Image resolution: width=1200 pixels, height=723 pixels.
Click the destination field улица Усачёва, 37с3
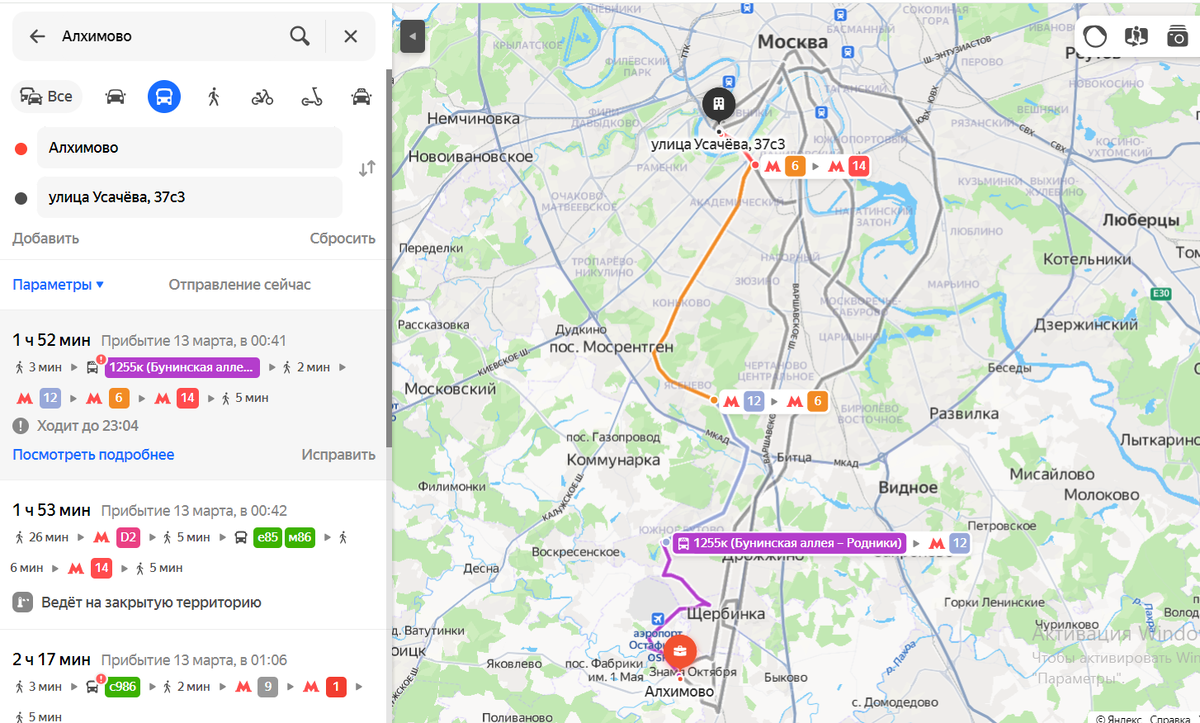pos(190,197)
